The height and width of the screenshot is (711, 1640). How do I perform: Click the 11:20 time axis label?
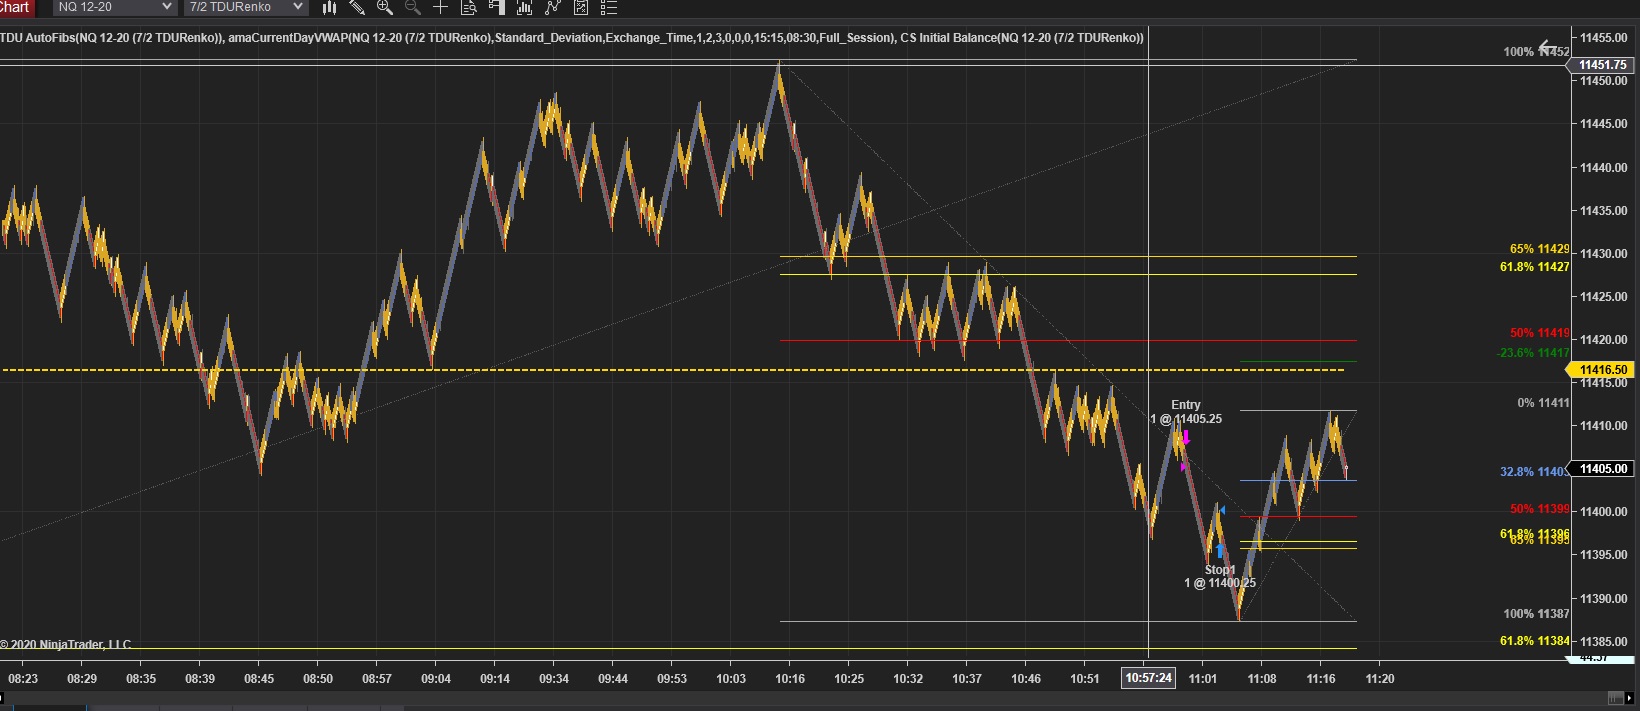point(1380,679)
